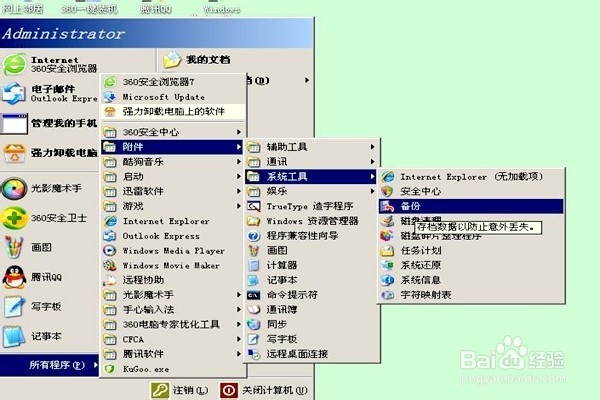Click 注销(L) button label

point(191,390)
